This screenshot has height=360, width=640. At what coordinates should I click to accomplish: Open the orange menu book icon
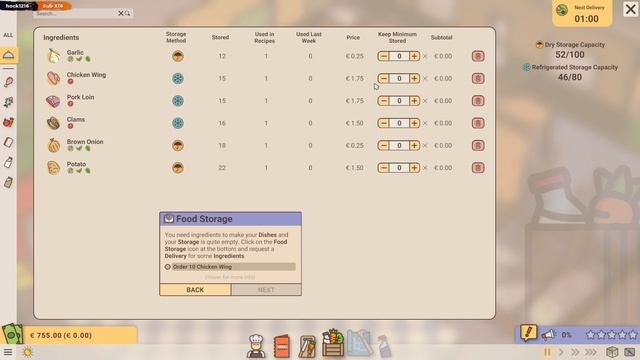pos(282,347)
